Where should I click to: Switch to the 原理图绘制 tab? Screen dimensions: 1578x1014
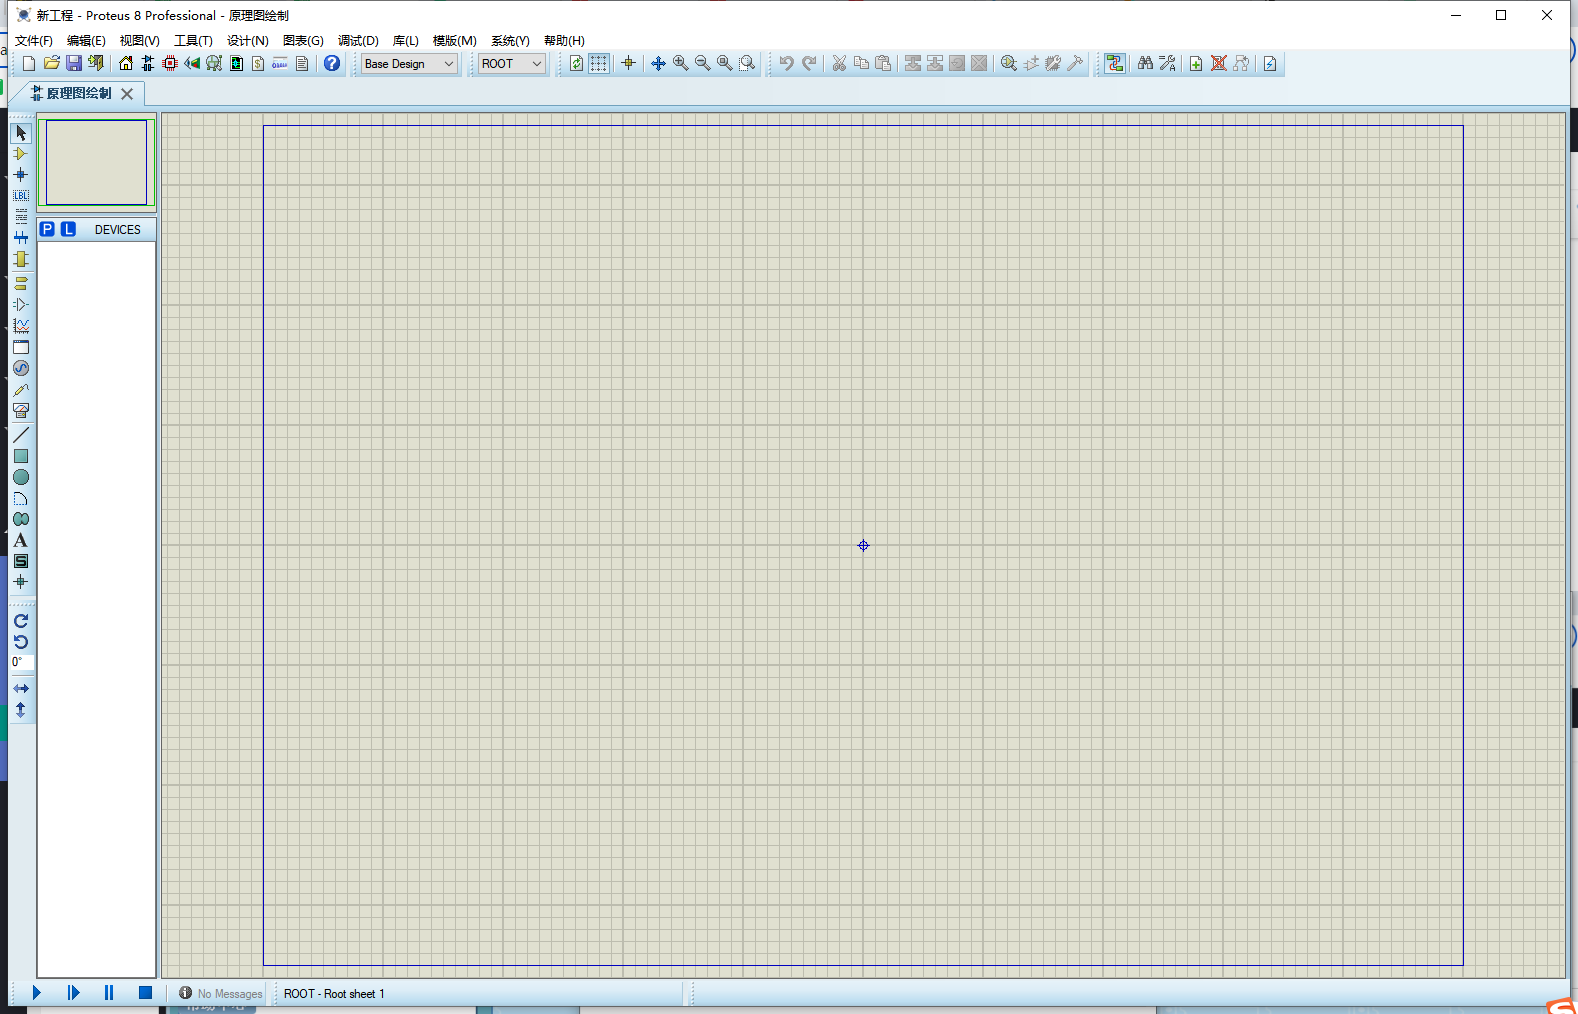(x=79, y=93)
